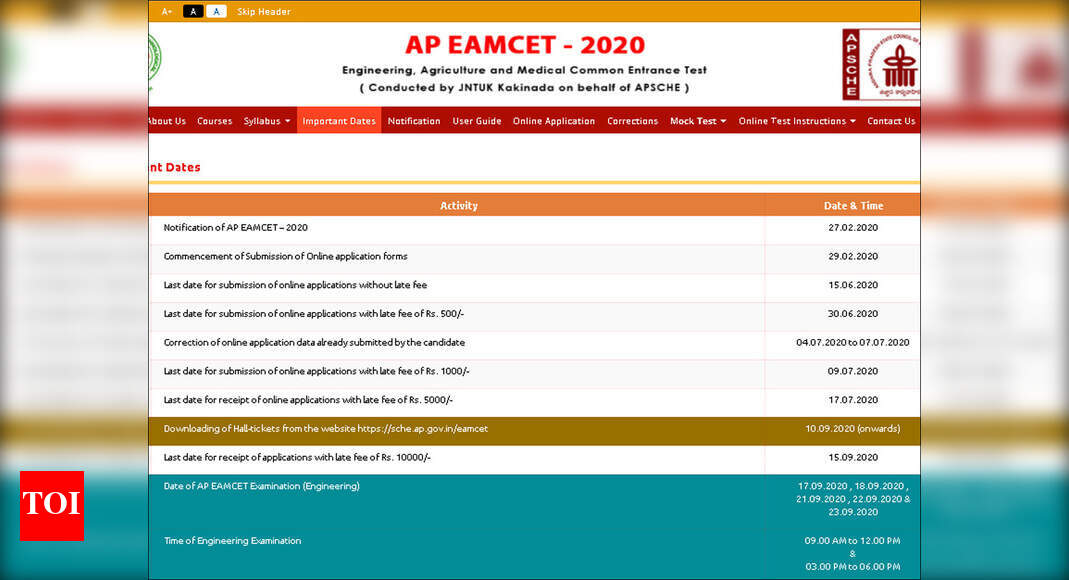Click the Skip Header link

[x=264, y=12]
